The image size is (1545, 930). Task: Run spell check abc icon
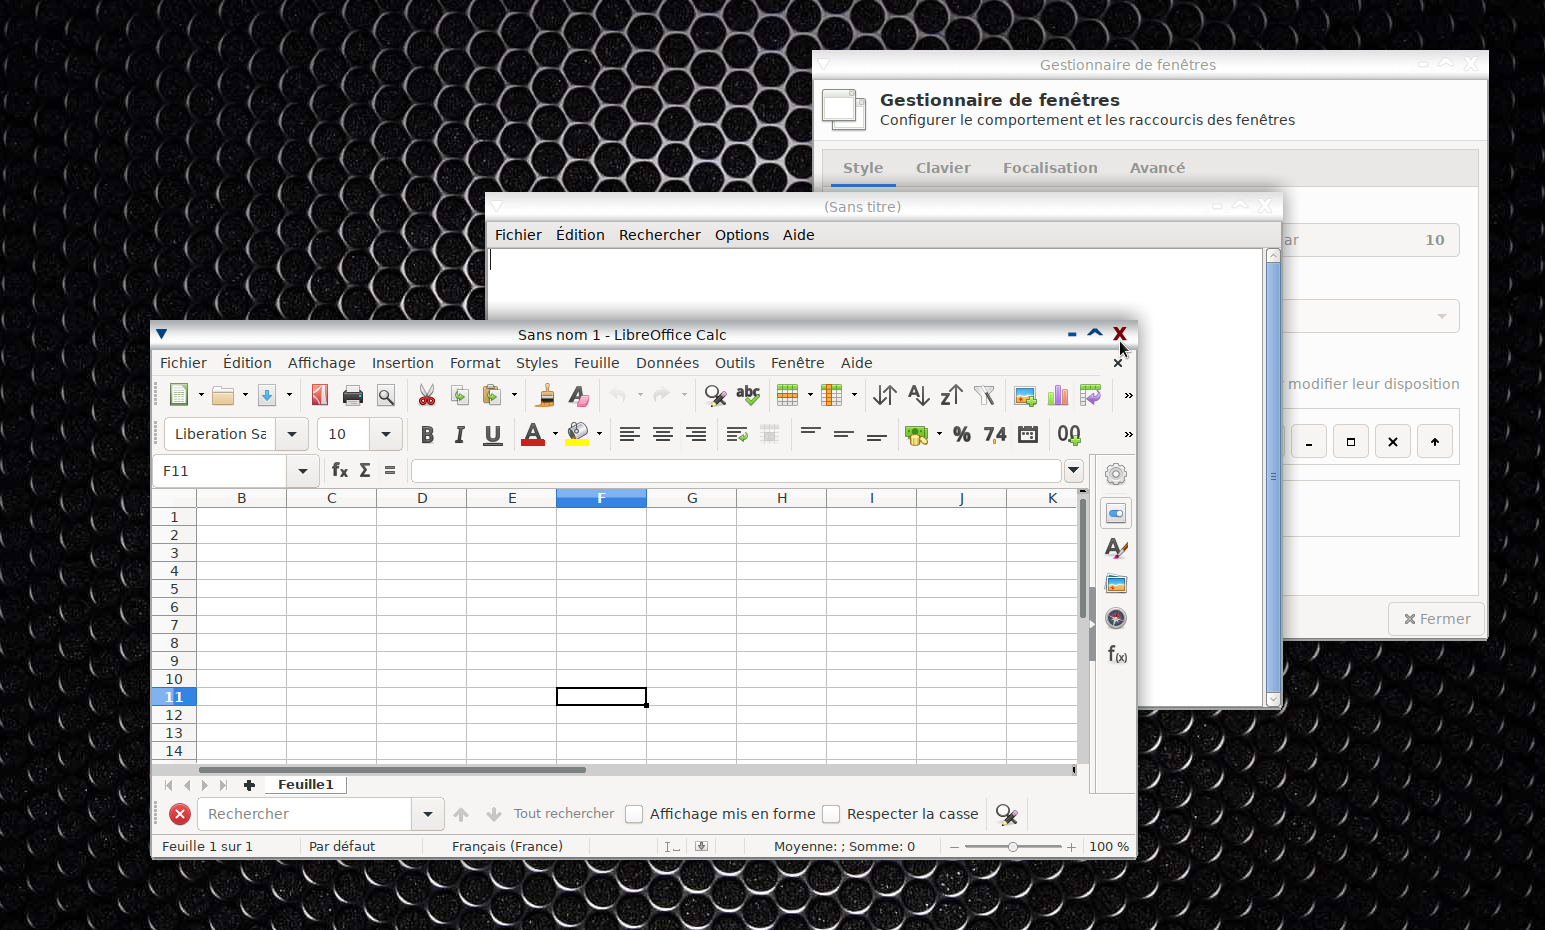[748, 395]
